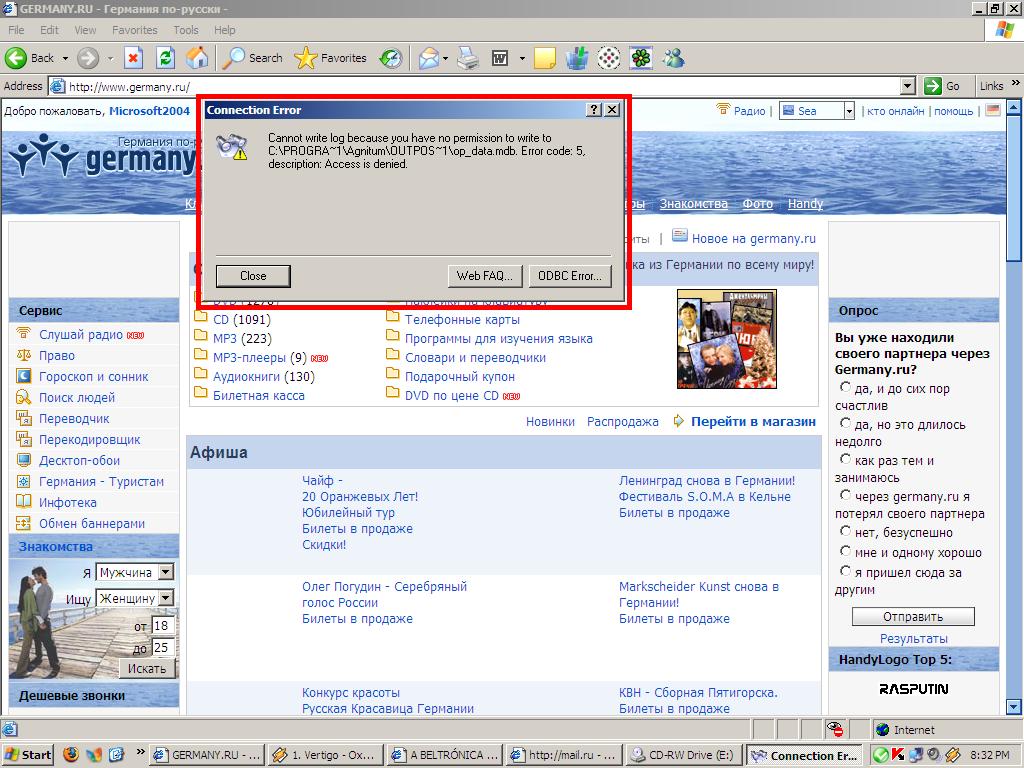
Task: Stop page loading with the red X icon
Action: point(133,58)
